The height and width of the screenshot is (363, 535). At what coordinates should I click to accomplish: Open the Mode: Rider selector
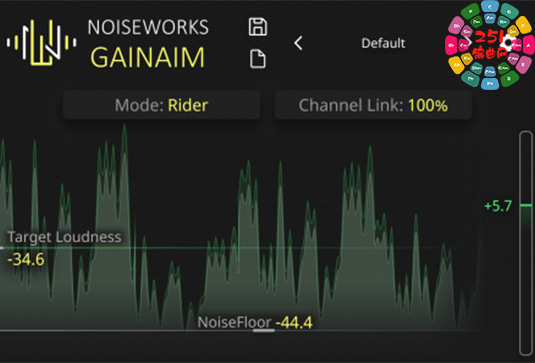click(161, 105)
